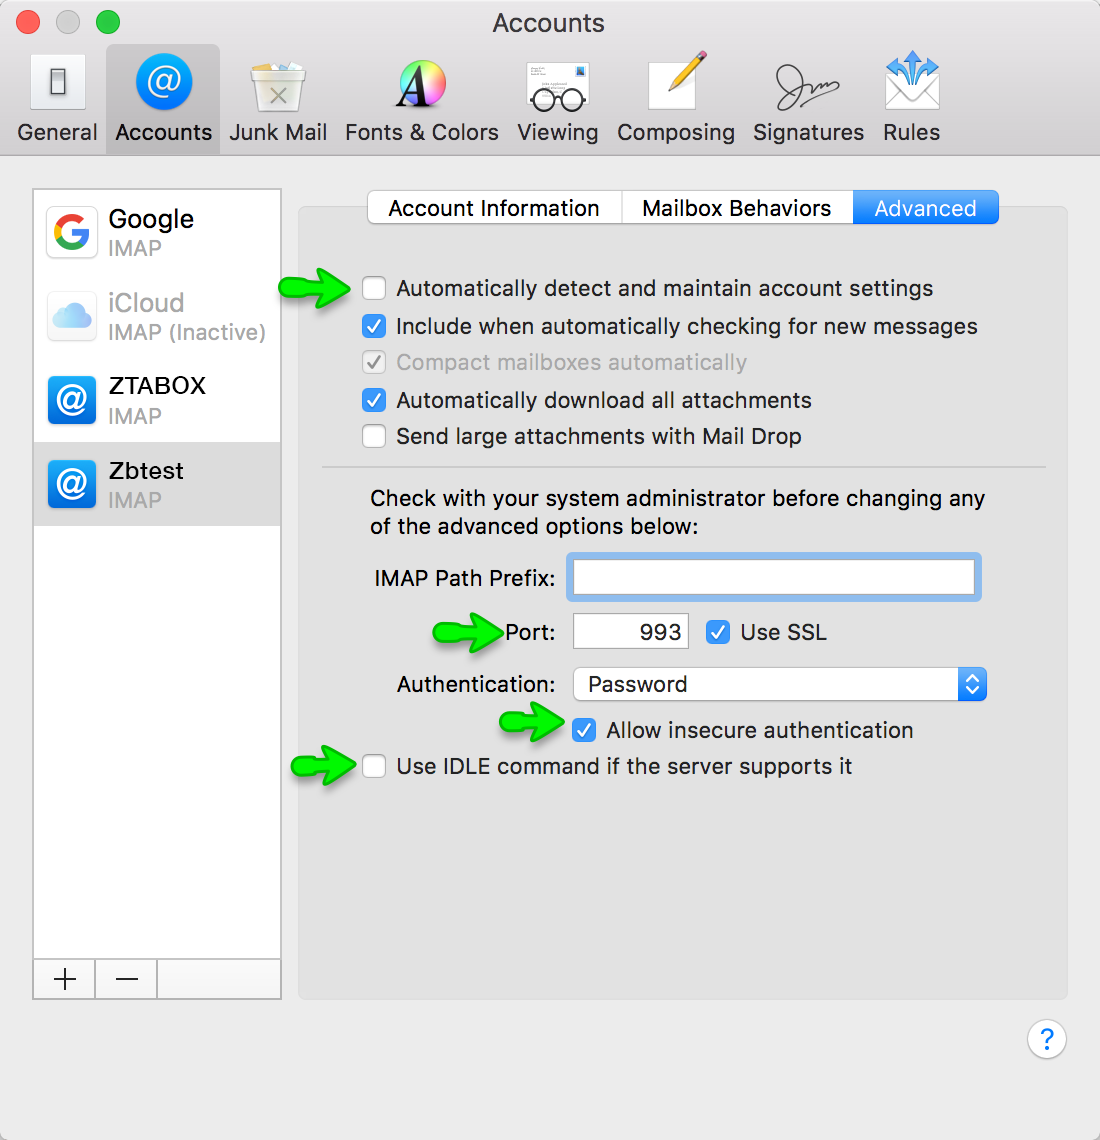
Task: Open help with the question mark button
Action: (1046, 1040)
